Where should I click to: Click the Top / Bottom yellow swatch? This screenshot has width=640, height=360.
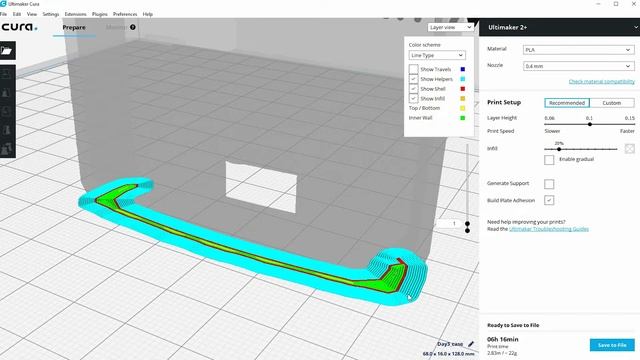tap(462, 108)
